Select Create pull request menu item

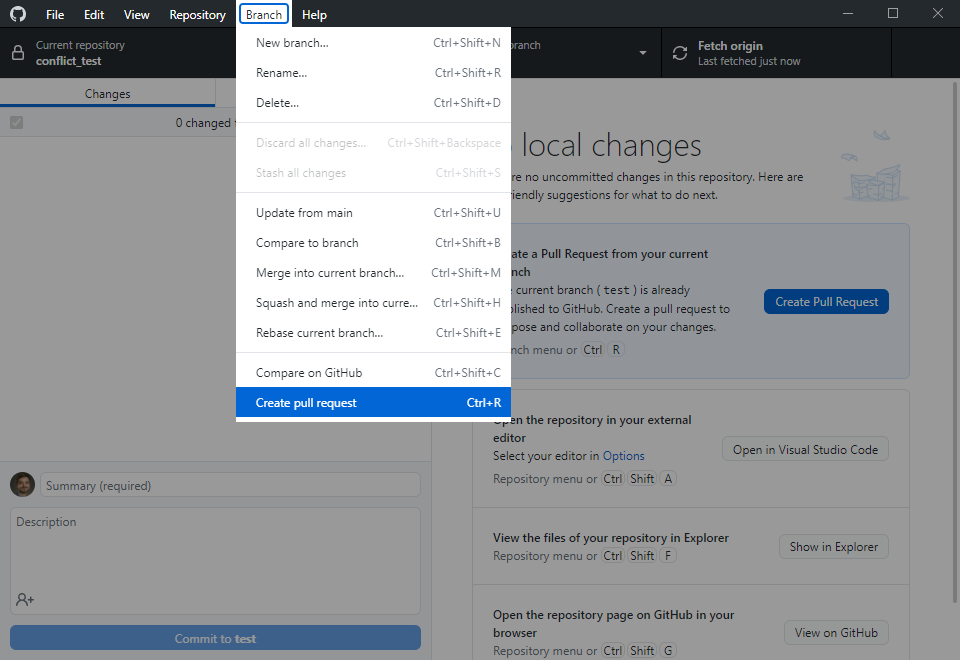tap(373, 403)
